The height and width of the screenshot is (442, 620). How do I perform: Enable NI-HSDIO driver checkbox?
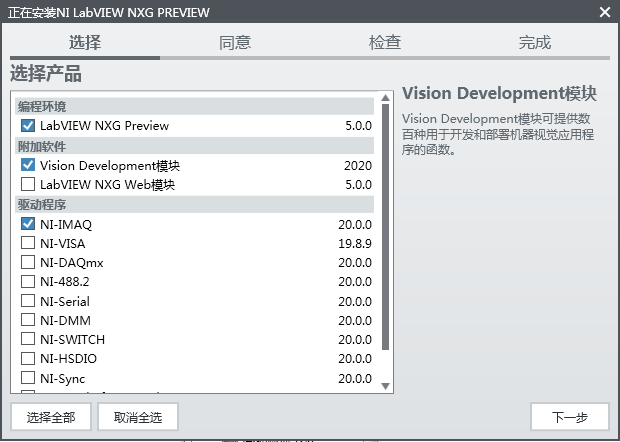28,359
